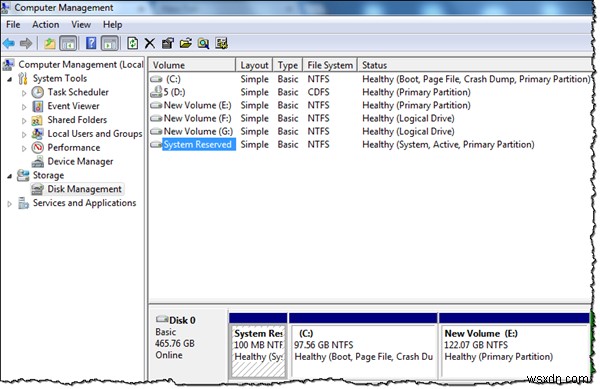Click CDFS file system cell
This screenshot has height=389, width=600.
[318, 92]
